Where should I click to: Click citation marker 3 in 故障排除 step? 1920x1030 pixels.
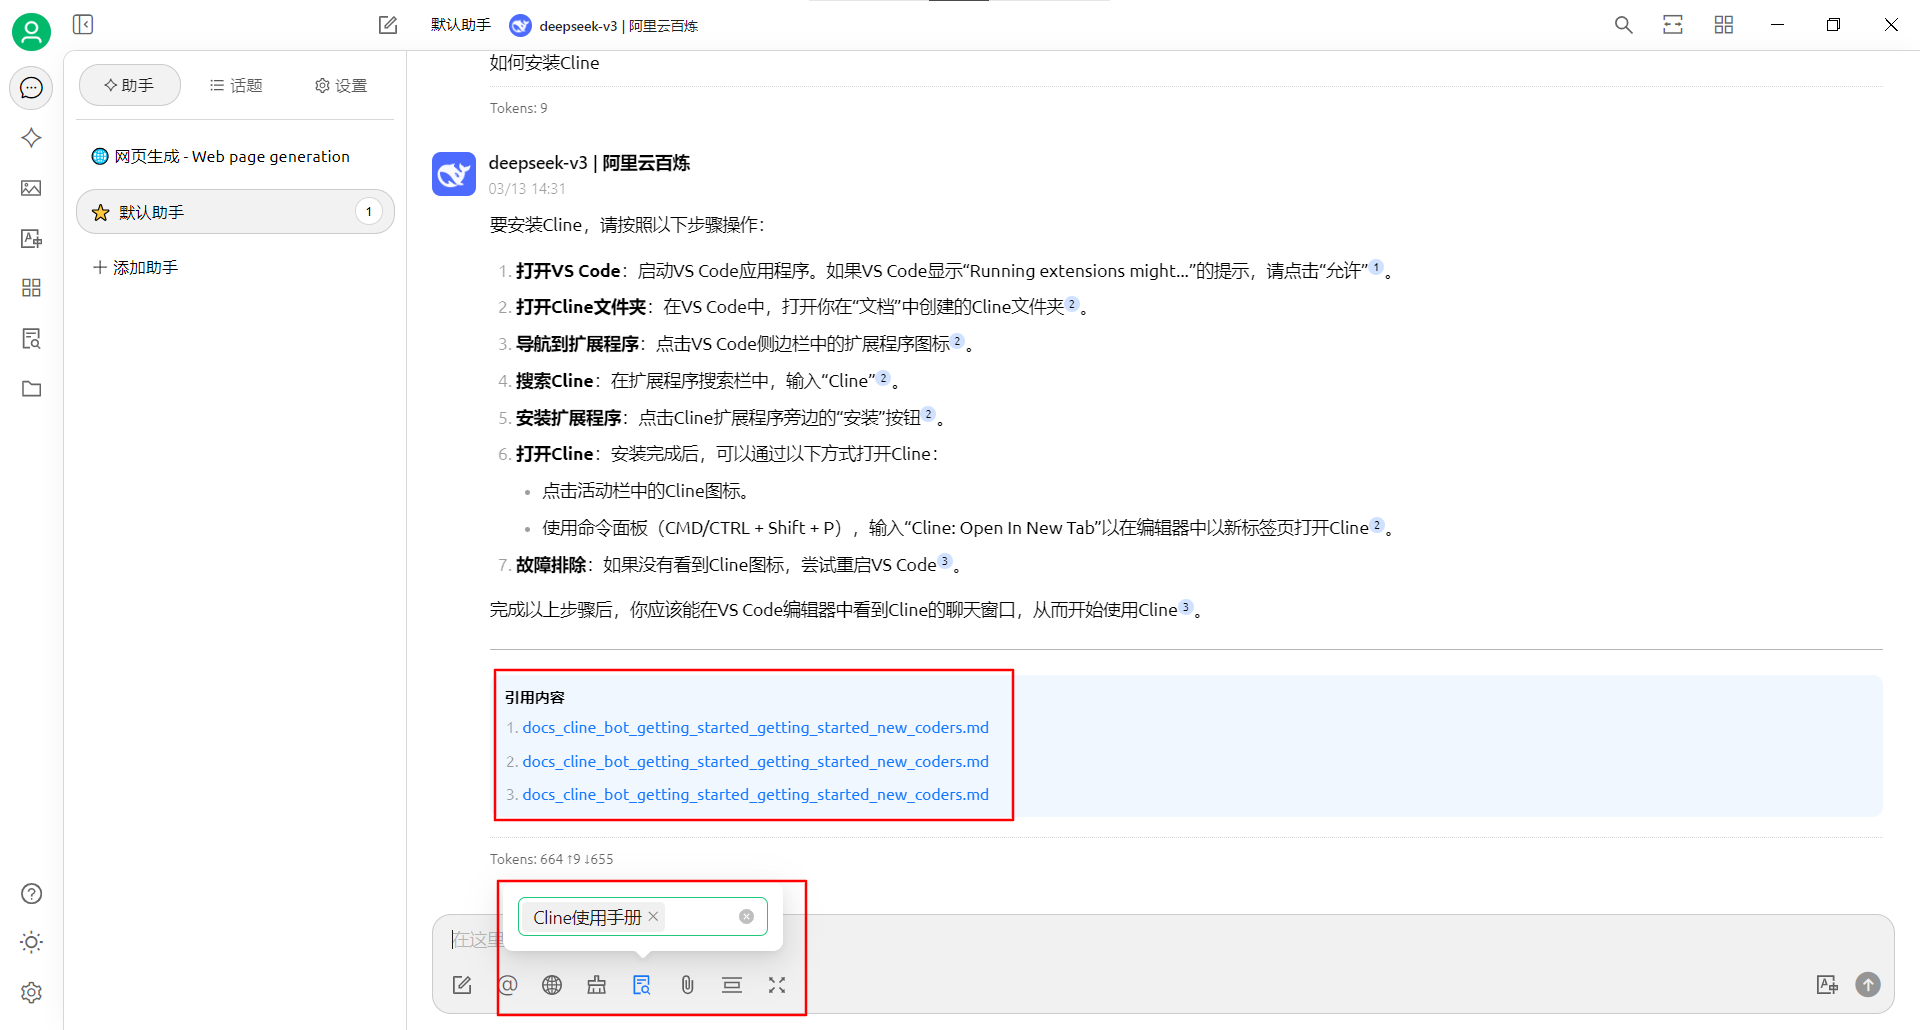pos(944,561)
